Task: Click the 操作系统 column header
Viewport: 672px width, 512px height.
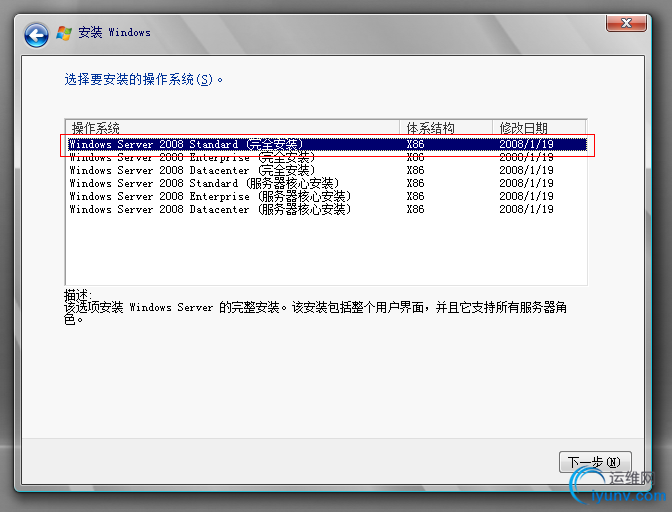Action: [233, 128]
